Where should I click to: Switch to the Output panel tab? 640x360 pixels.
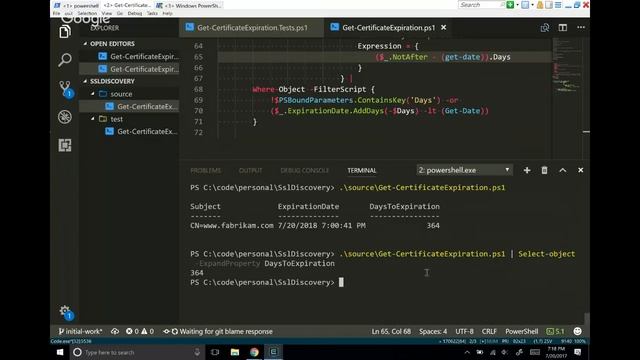click(251, 171)
